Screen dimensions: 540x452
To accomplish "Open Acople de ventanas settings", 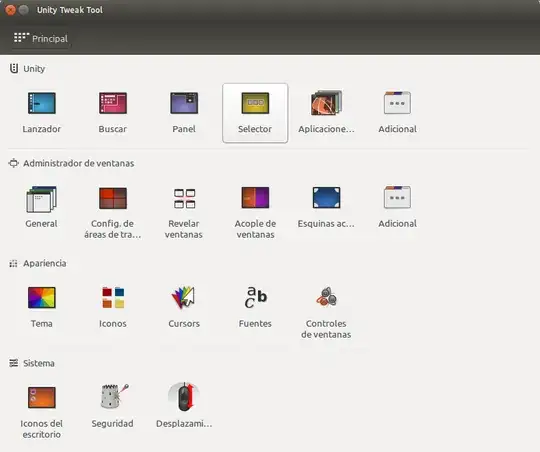I will click(x=255, y=213).
